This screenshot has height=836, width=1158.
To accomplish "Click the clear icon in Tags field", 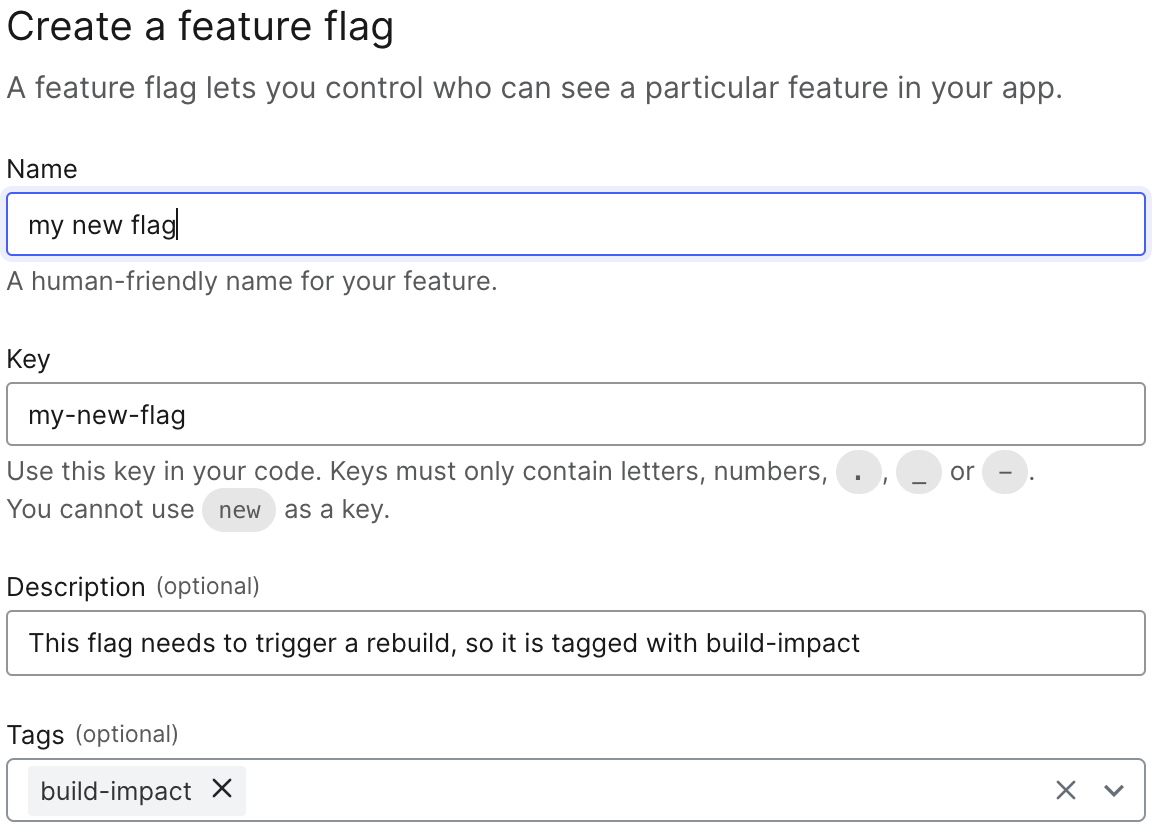I will click(1065, 790).
